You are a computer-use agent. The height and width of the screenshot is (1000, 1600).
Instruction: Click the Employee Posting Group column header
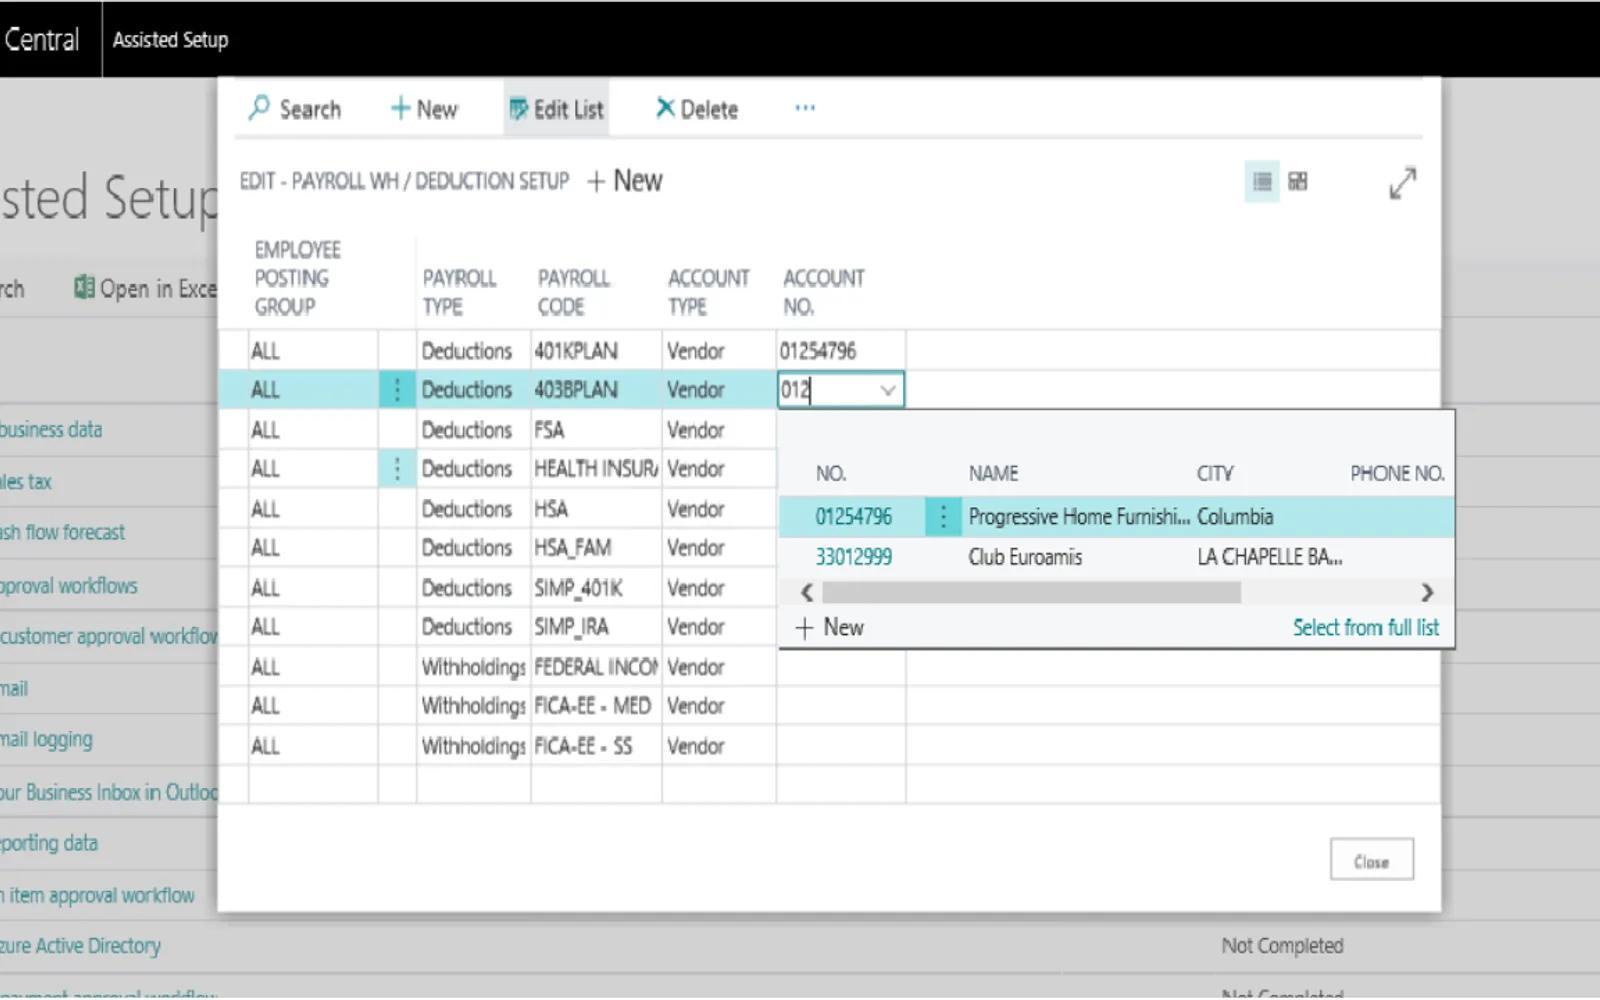coord(297,278)
